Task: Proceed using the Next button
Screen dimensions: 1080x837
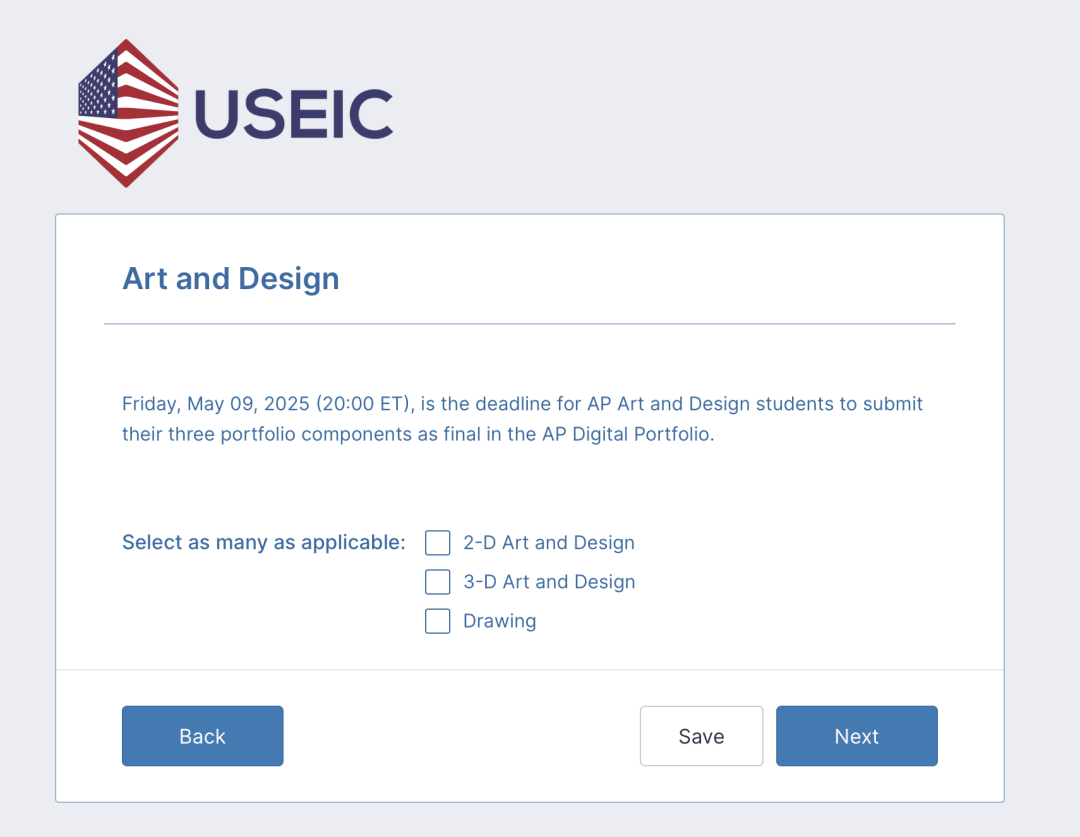Action: (x=856, y=736)
